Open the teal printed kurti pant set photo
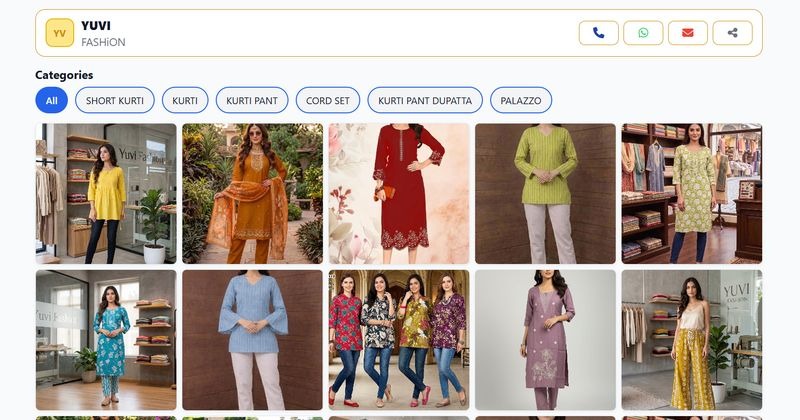This screenshot has height=420, width=800. pos(106,340)
